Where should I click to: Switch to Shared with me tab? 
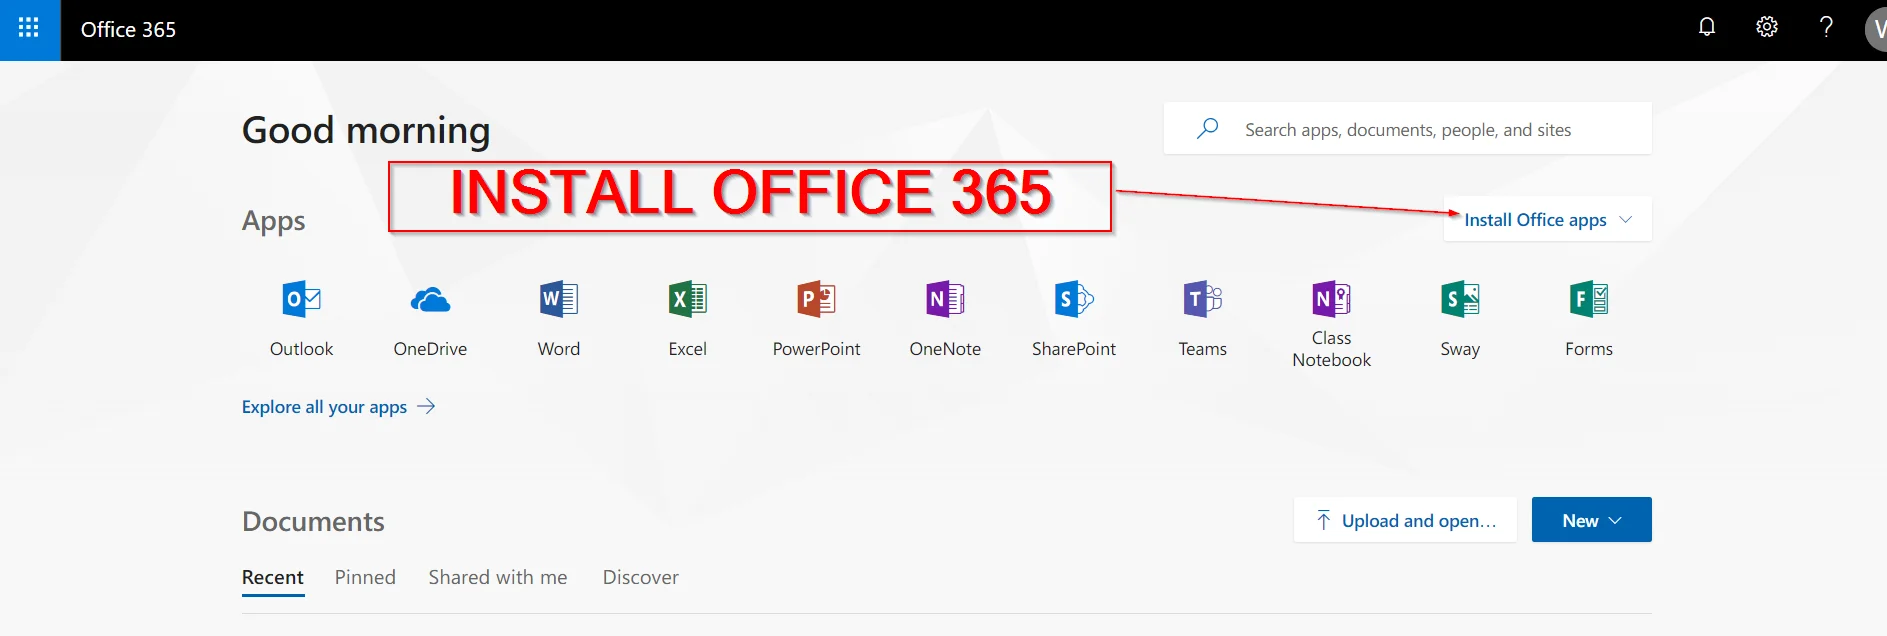[x=498, y=577]
